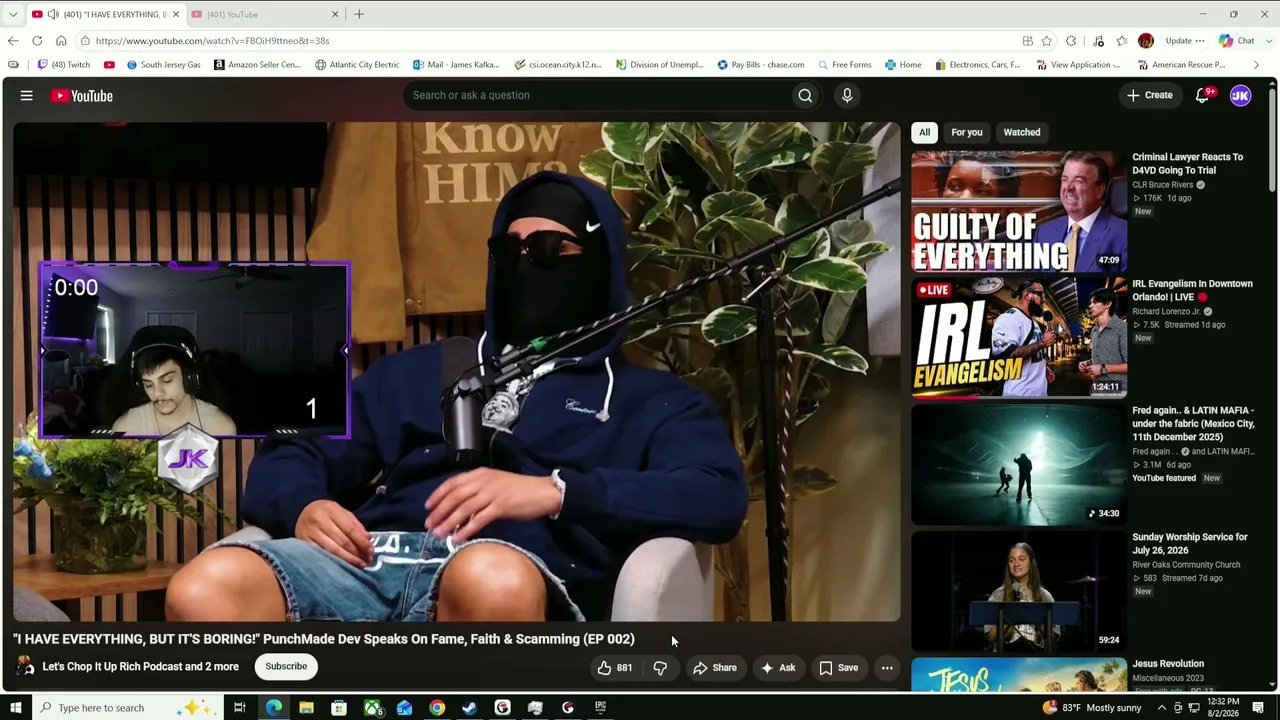The height and width of the screenshot is (720, 1280).
Task: Expand the tab search dropdown arrow
Action: pyautogui.click(x=13, y=14)
